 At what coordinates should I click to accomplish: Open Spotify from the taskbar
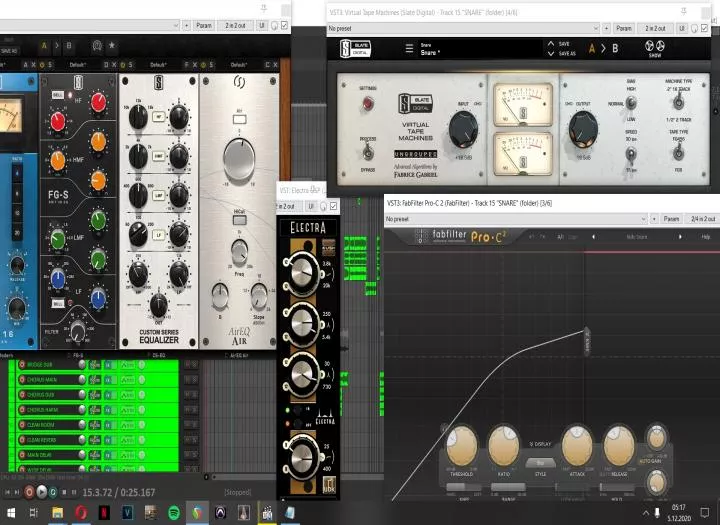click(174, 513)
